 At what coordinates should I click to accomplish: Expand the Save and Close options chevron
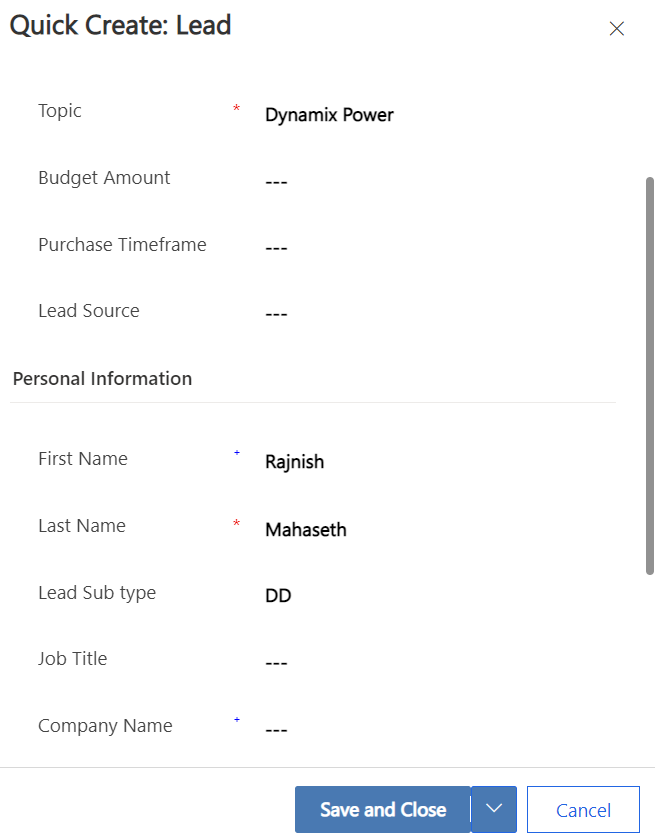coord(494,809)
